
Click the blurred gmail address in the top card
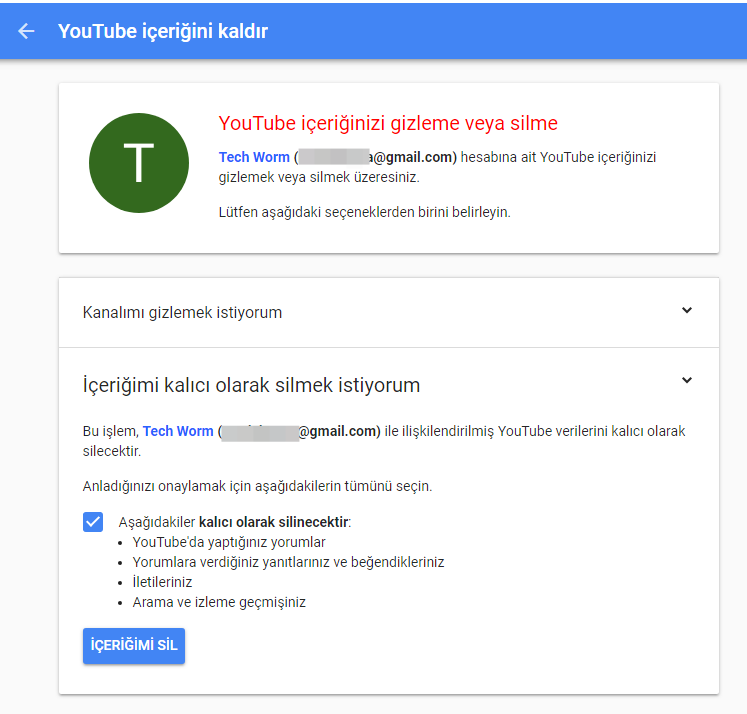click(375, 157)
